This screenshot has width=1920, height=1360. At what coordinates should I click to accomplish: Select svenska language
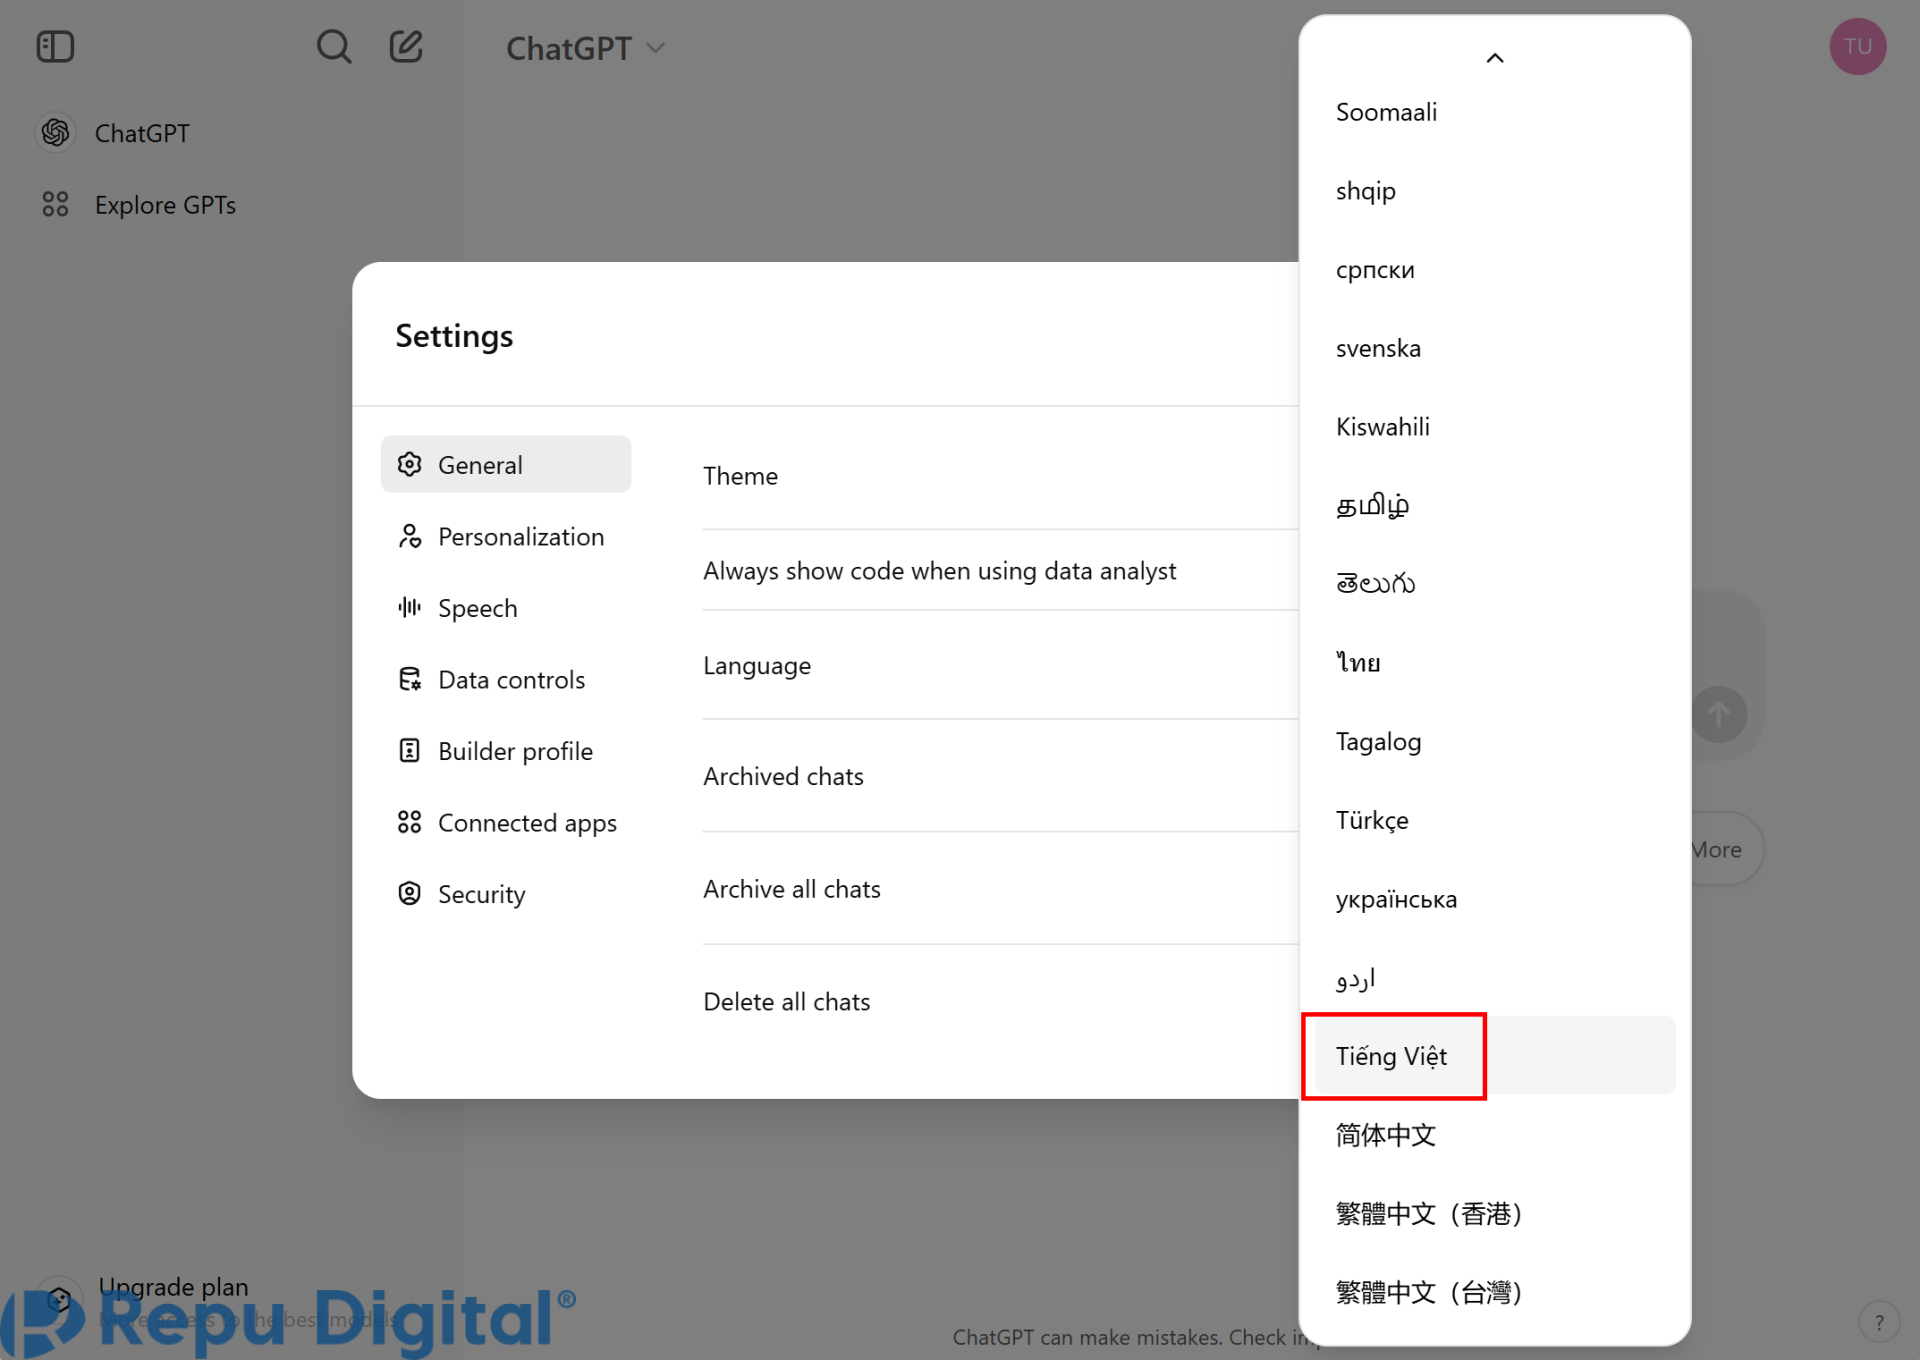1495,348
